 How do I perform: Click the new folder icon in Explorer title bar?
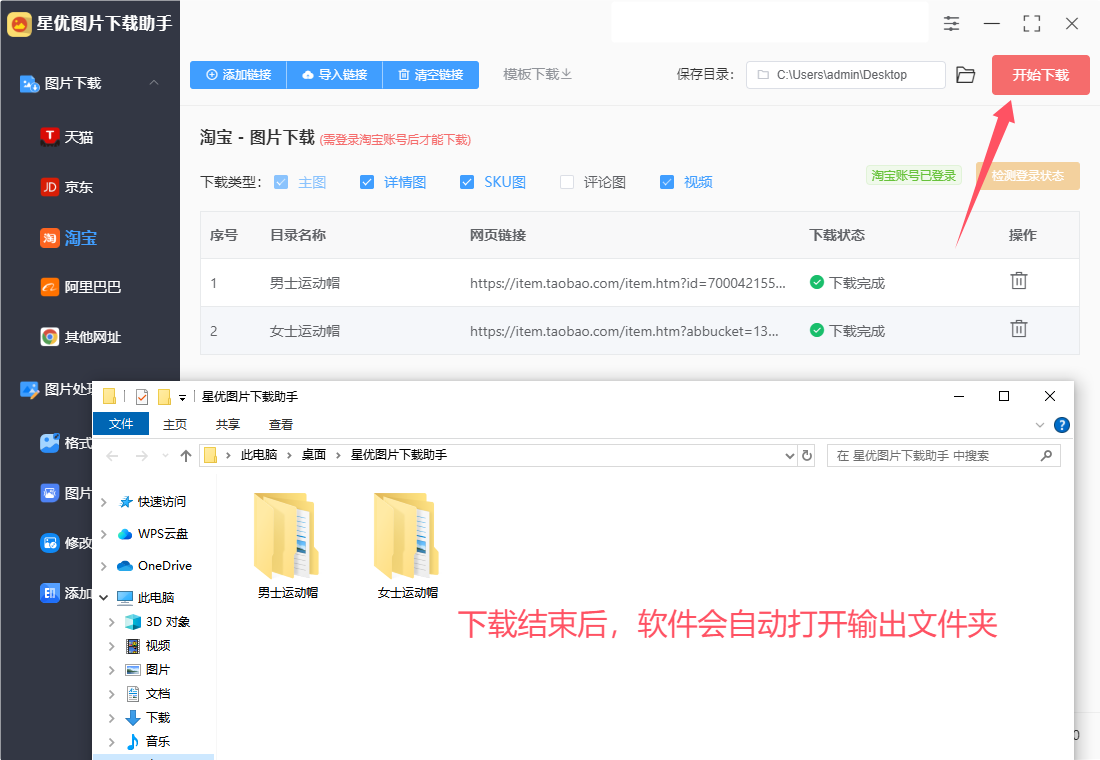coord(164,397)
